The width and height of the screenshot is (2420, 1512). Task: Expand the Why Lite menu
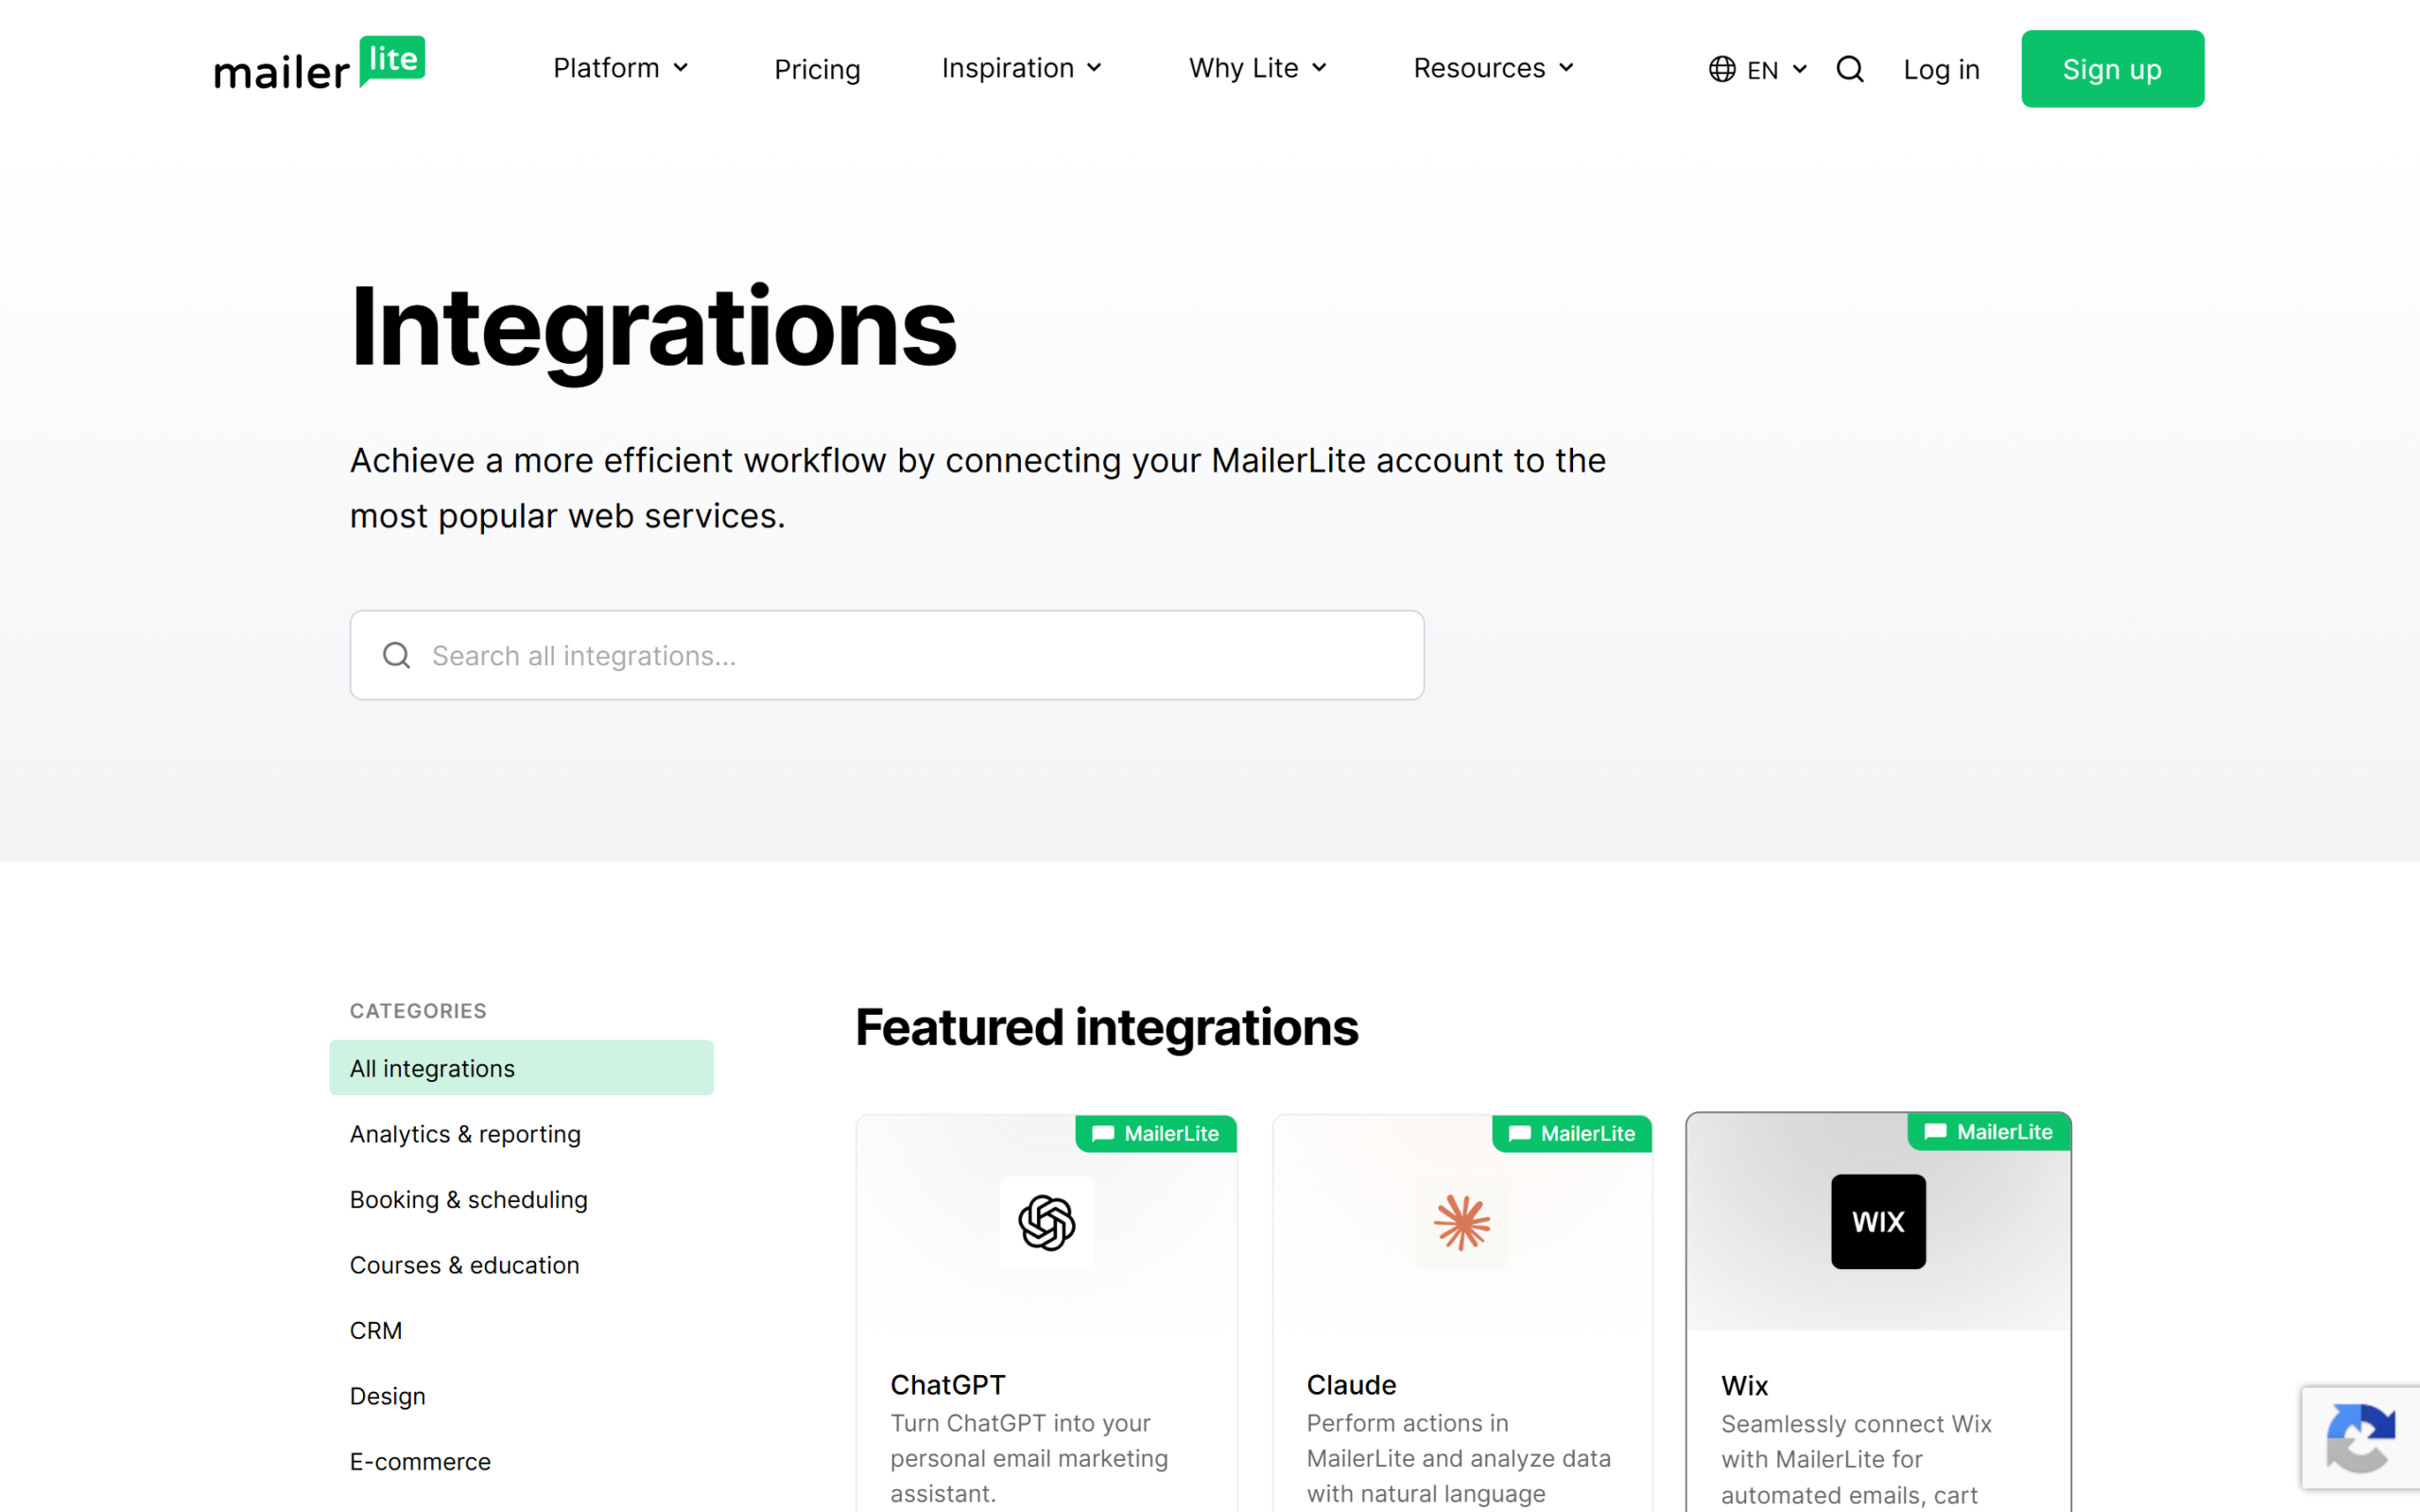[1257, 68]
